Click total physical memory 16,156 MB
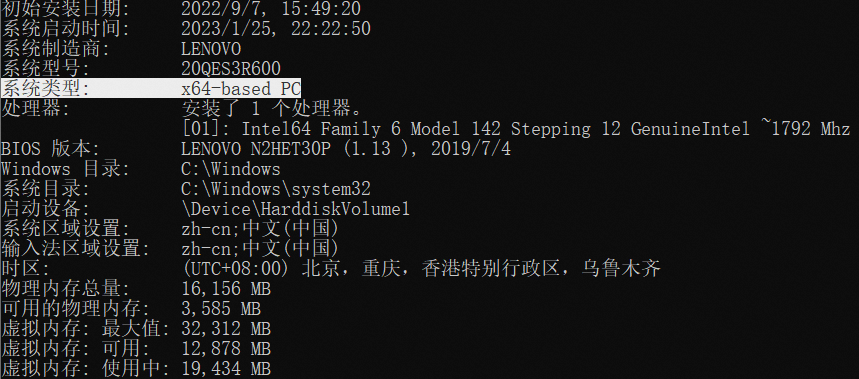Screen dimensions: 859x379 (x=226, y=288)
